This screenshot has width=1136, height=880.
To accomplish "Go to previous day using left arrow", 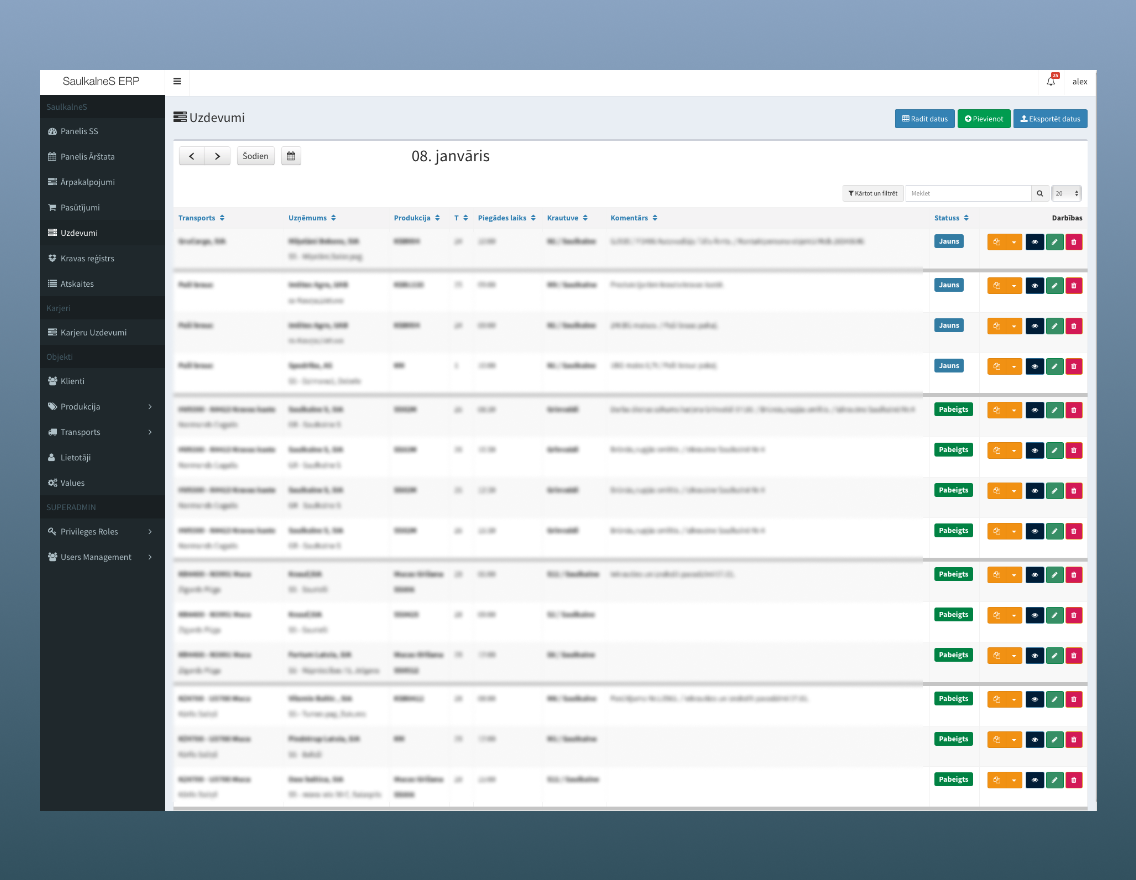I will (x=192, y=156).
